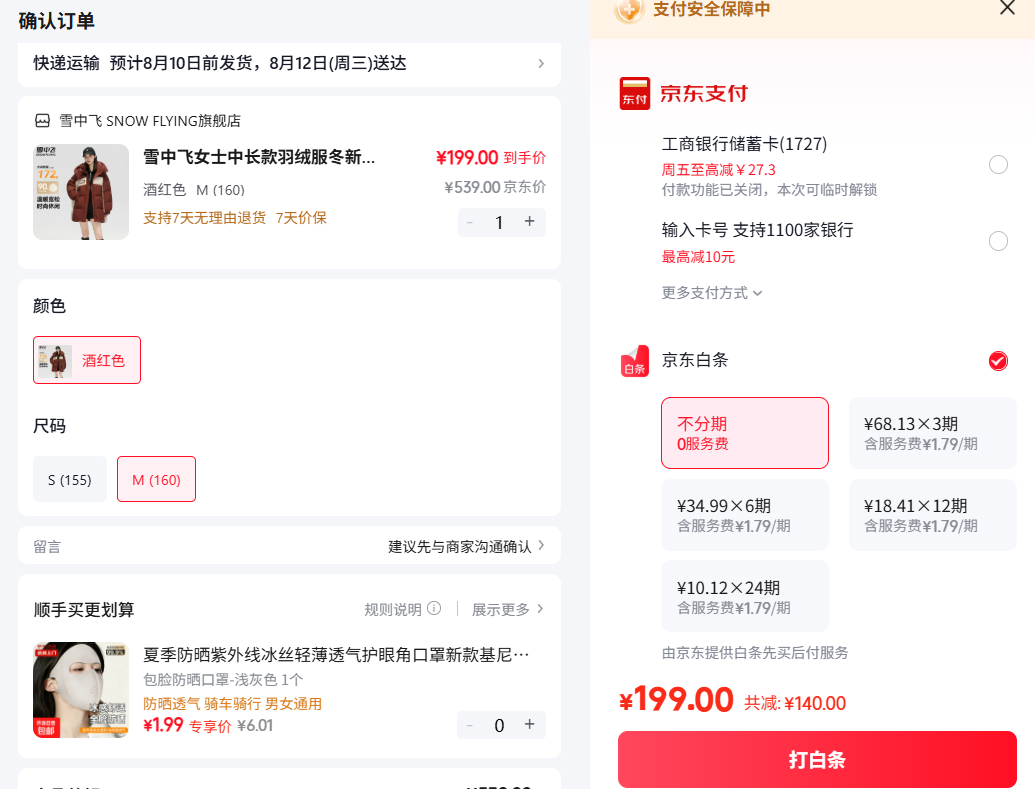The image size is (1035, 789).
Task: Select 输入卡号 支持1100家银行 radio option
Action: pyautogui.click(x=998, y=241)
